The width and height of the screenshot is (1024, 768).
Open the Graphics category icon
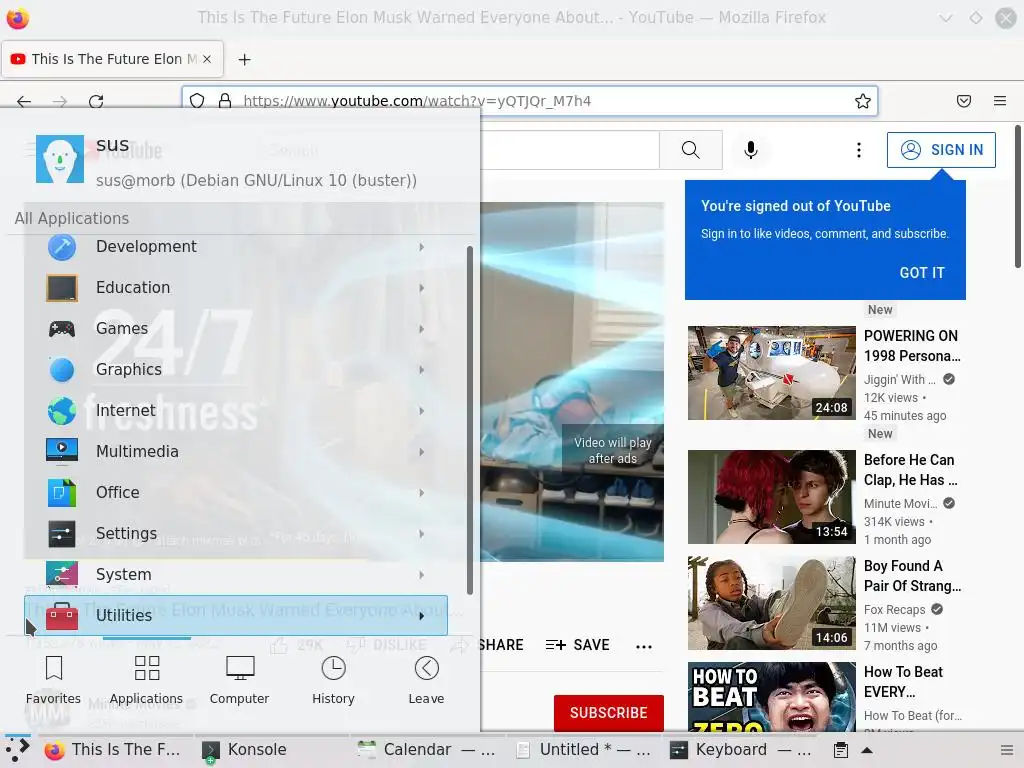tap(62, 370)
